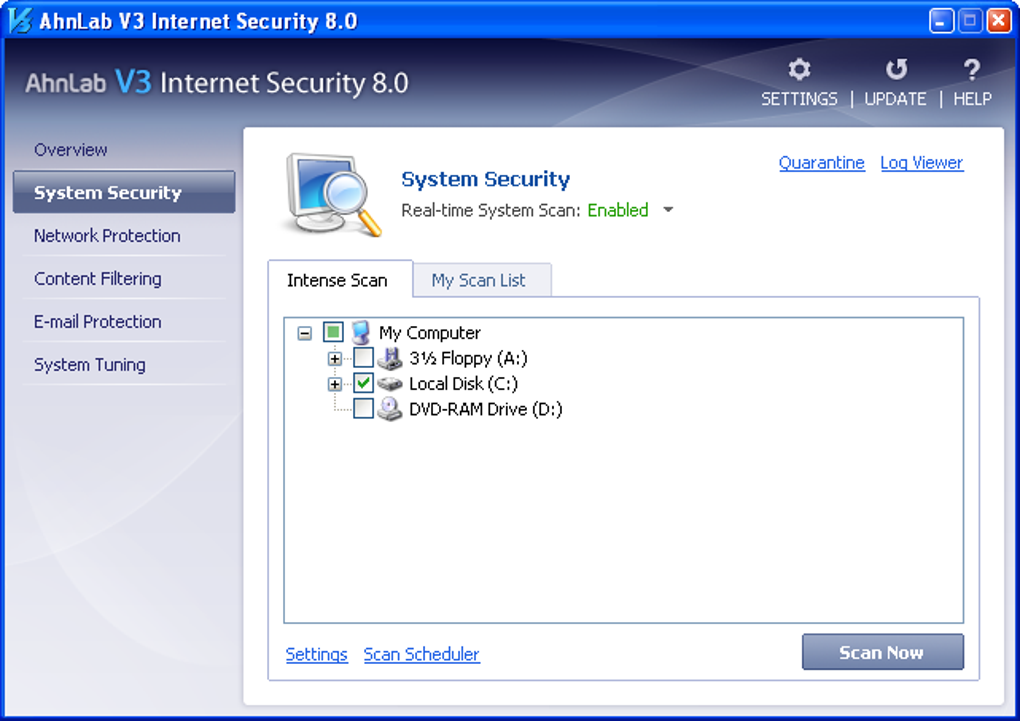Expand the Local Disk (C:) node

click(x=335, y=384)
